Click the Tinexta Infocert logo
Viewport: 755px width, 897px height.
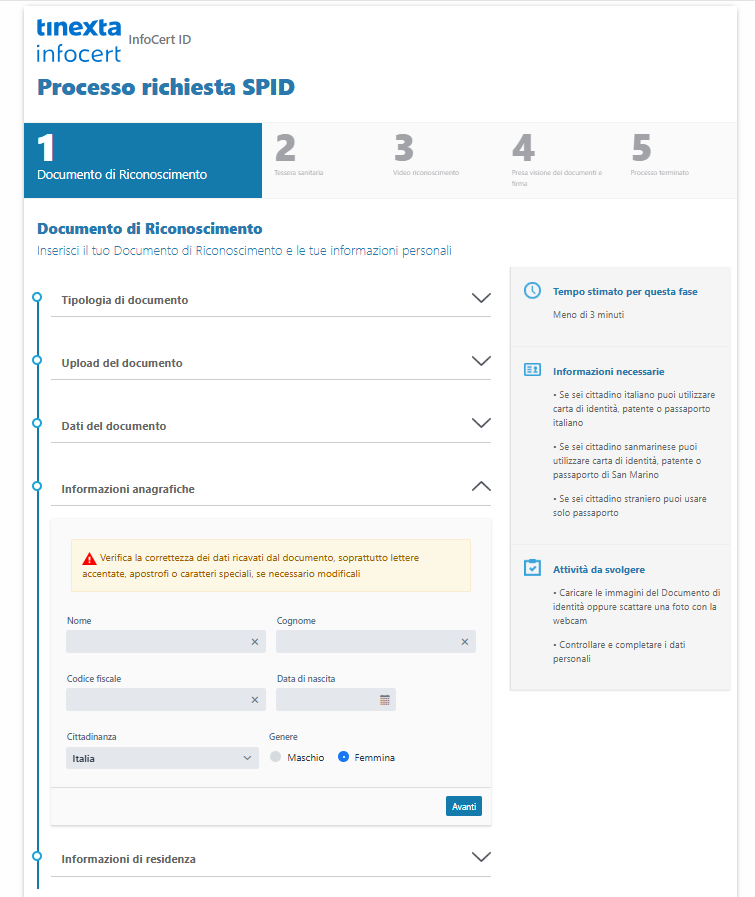pos(78,40)
